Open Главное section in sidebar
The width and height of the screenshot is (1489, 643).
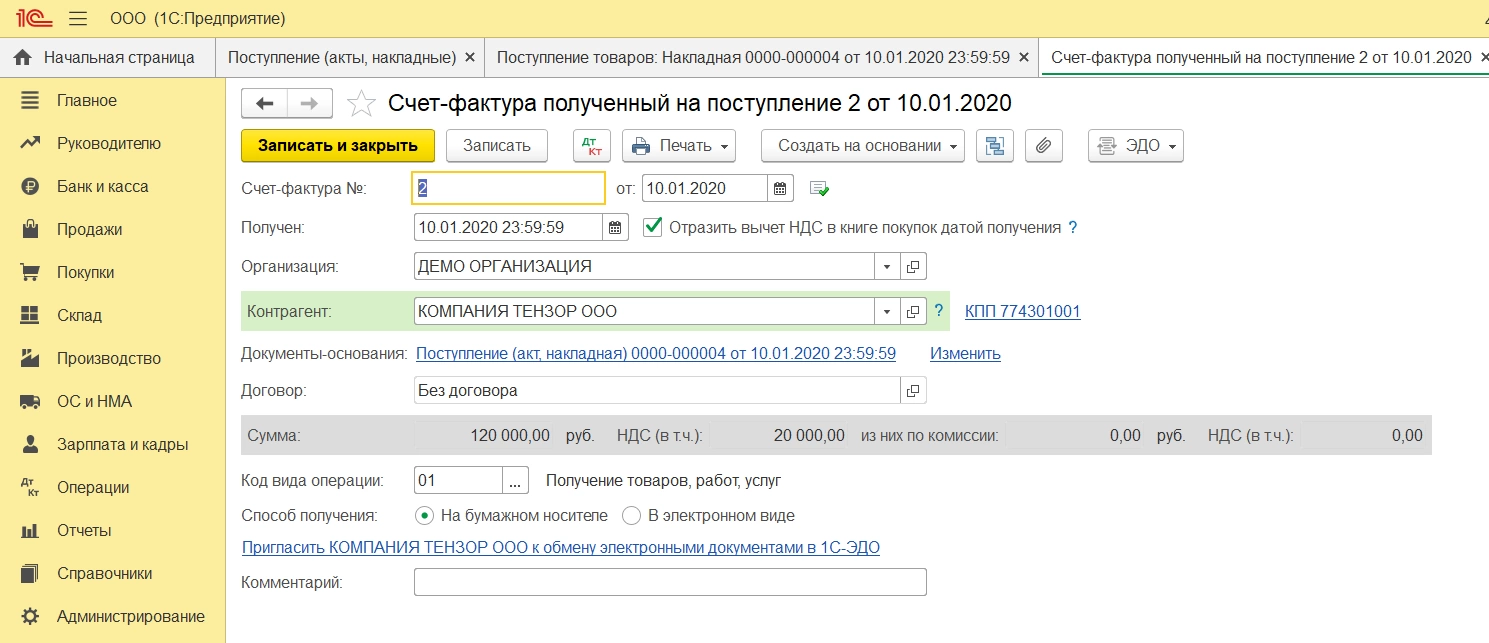click(x=87, y=100)
